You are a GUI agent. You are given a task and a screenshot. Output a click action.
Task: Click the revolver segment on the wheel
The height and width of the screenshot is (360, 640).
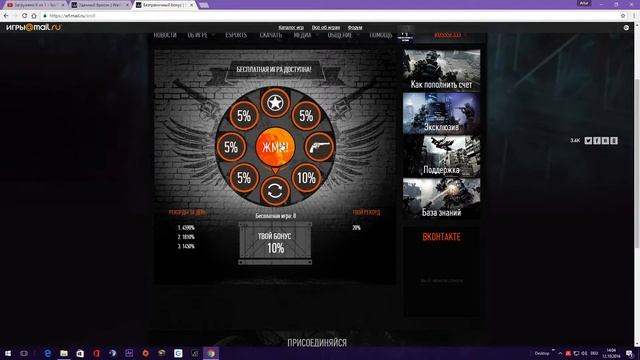pyautogui.click(x=319, y=147)
